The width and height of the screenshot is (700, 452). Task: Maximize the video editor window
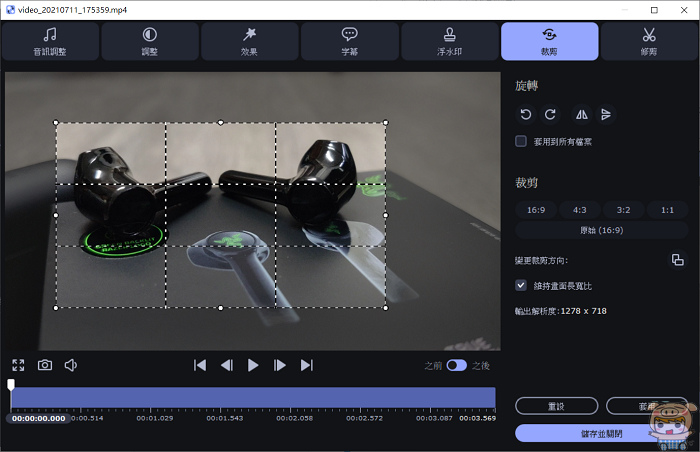(x=654, y=10)
